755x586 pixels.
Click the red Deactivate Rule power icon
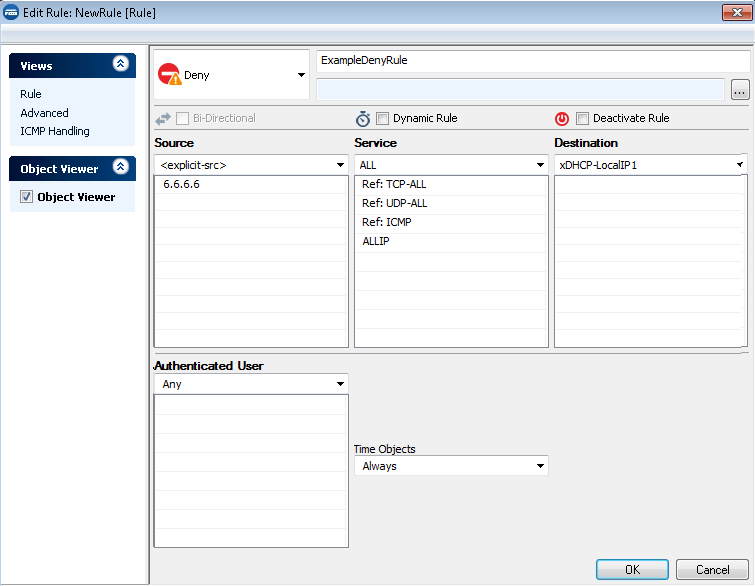point(561,118)
